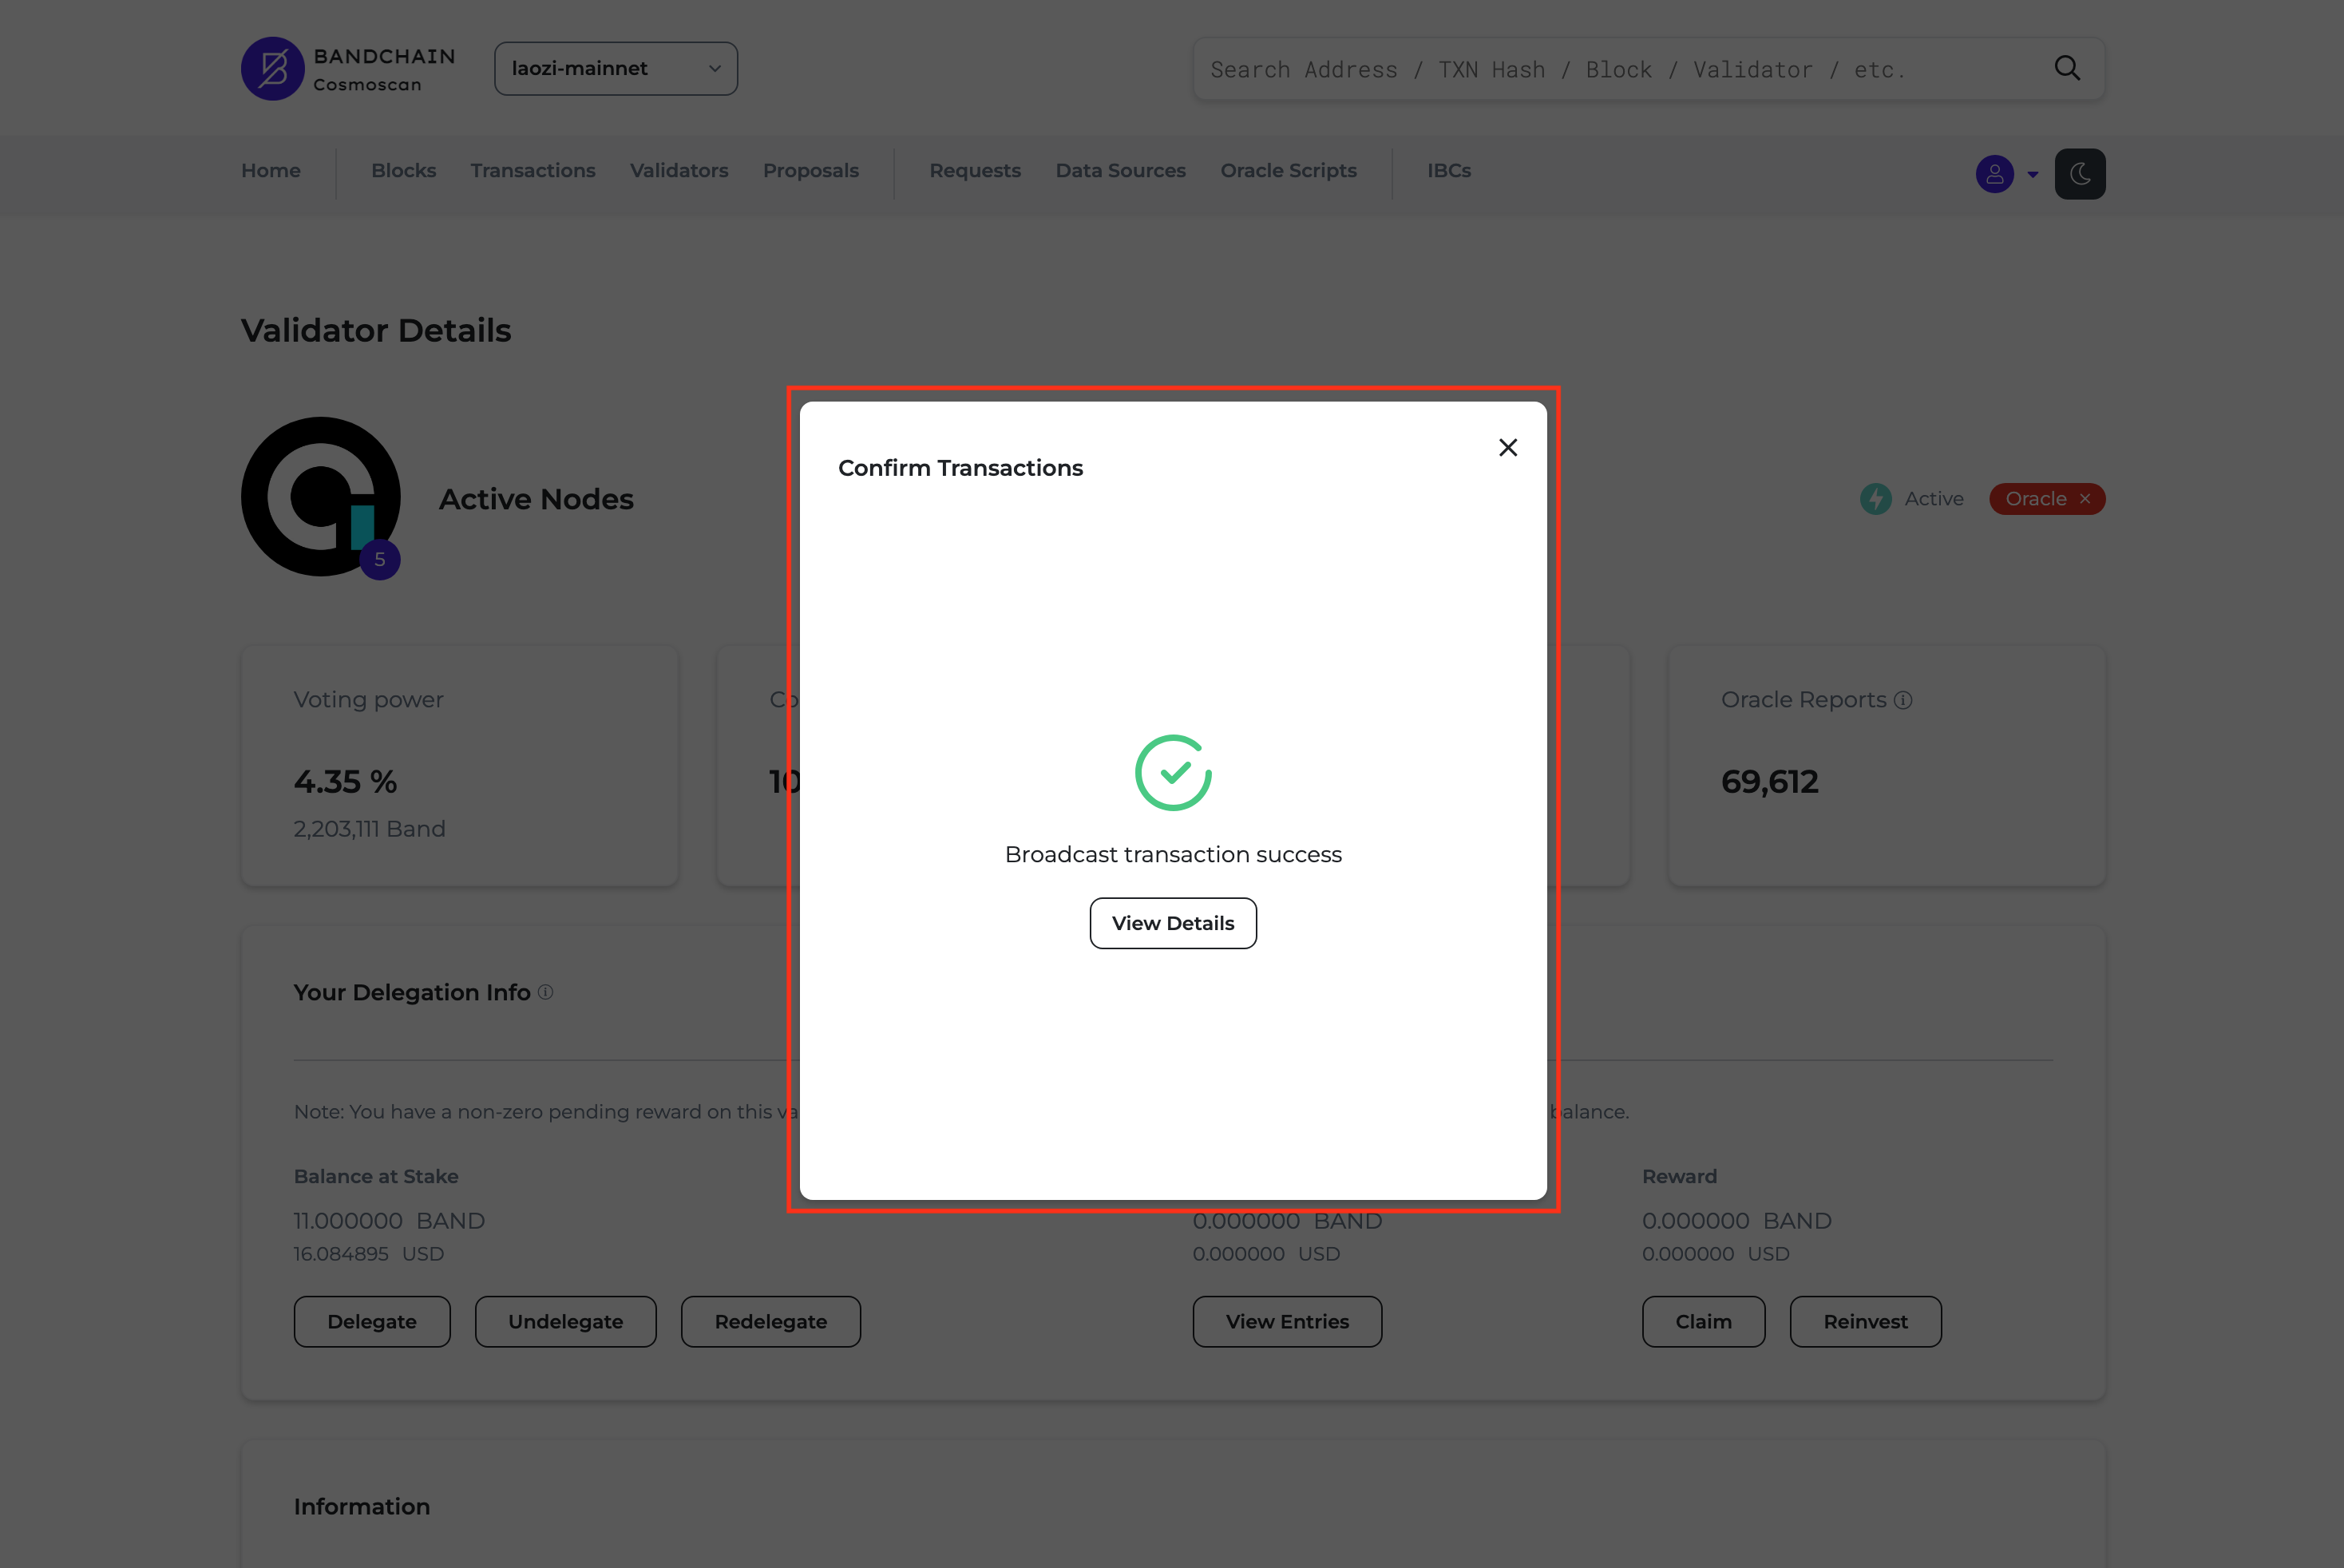Click the broadcast success checkmark icon
This screenshot has height=1568, width=2344.
pos(1172,772)
